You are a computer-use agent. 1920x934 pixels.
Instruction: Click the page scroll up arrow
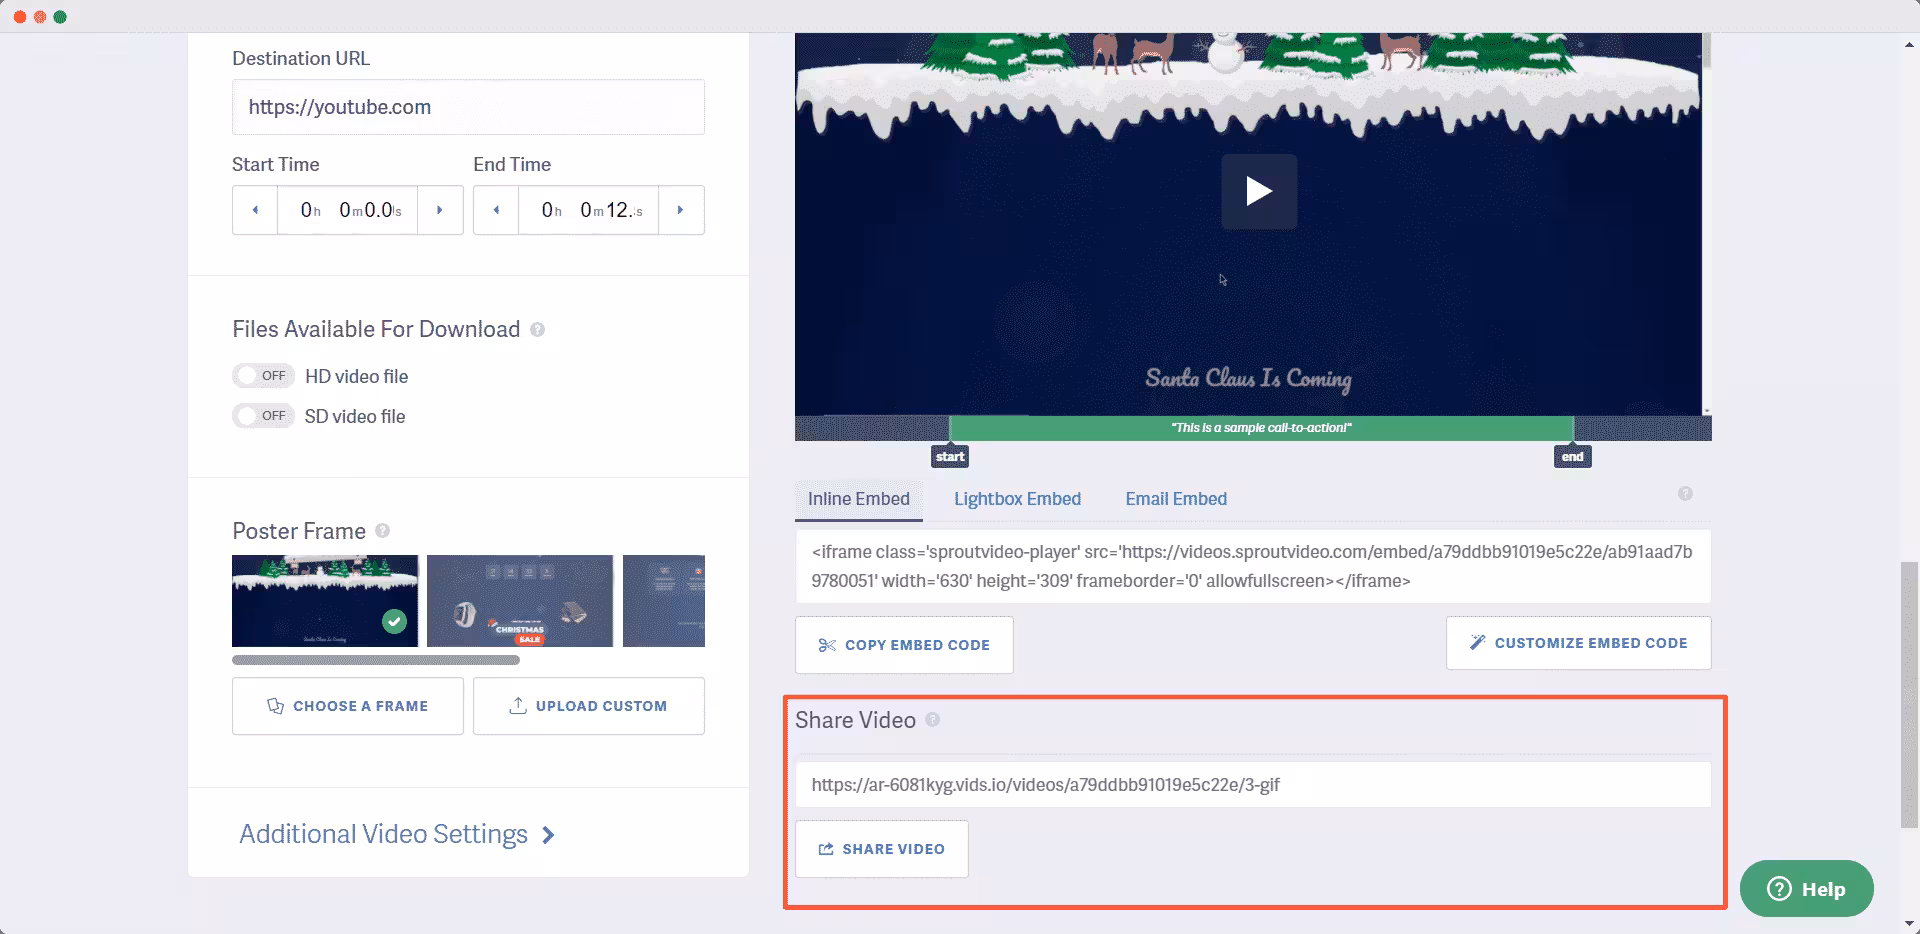[1909, 45]
